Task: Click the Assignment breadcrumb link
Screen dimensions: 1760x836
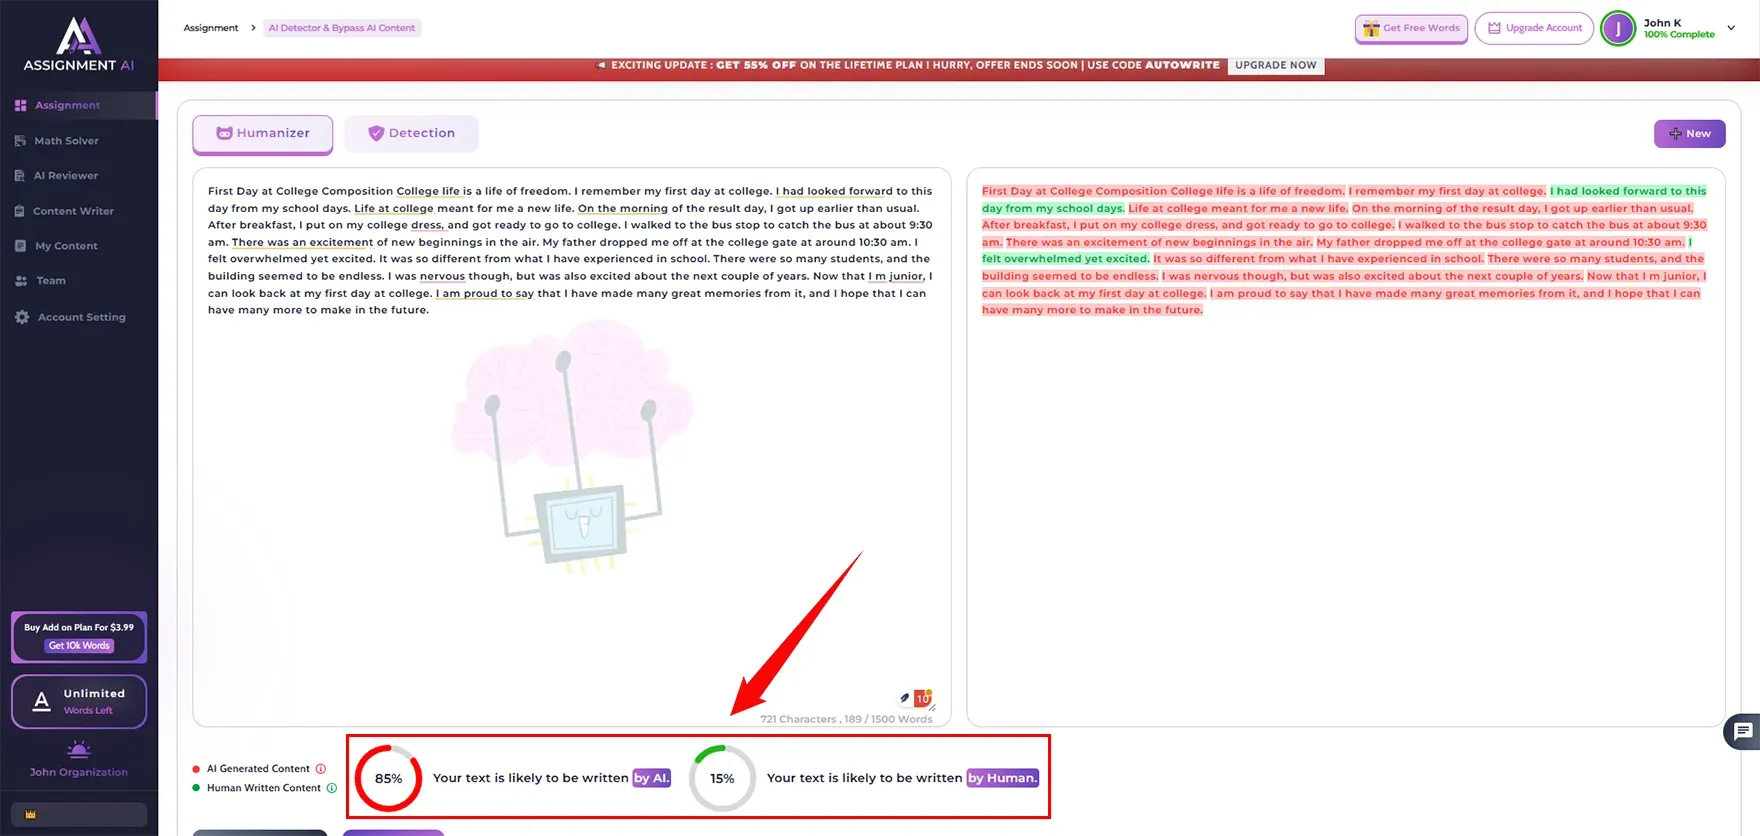Action: (211, 28)
